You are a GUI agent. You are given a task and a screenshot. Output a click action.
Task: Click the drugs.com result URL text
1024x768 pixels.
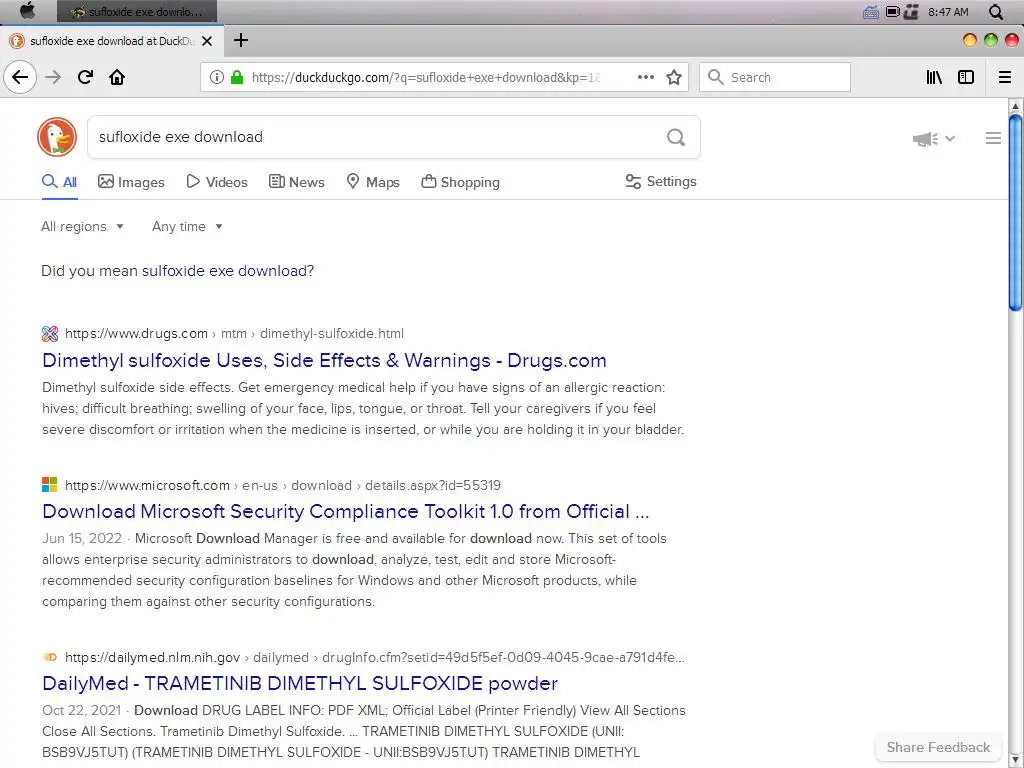coord(234,334)
